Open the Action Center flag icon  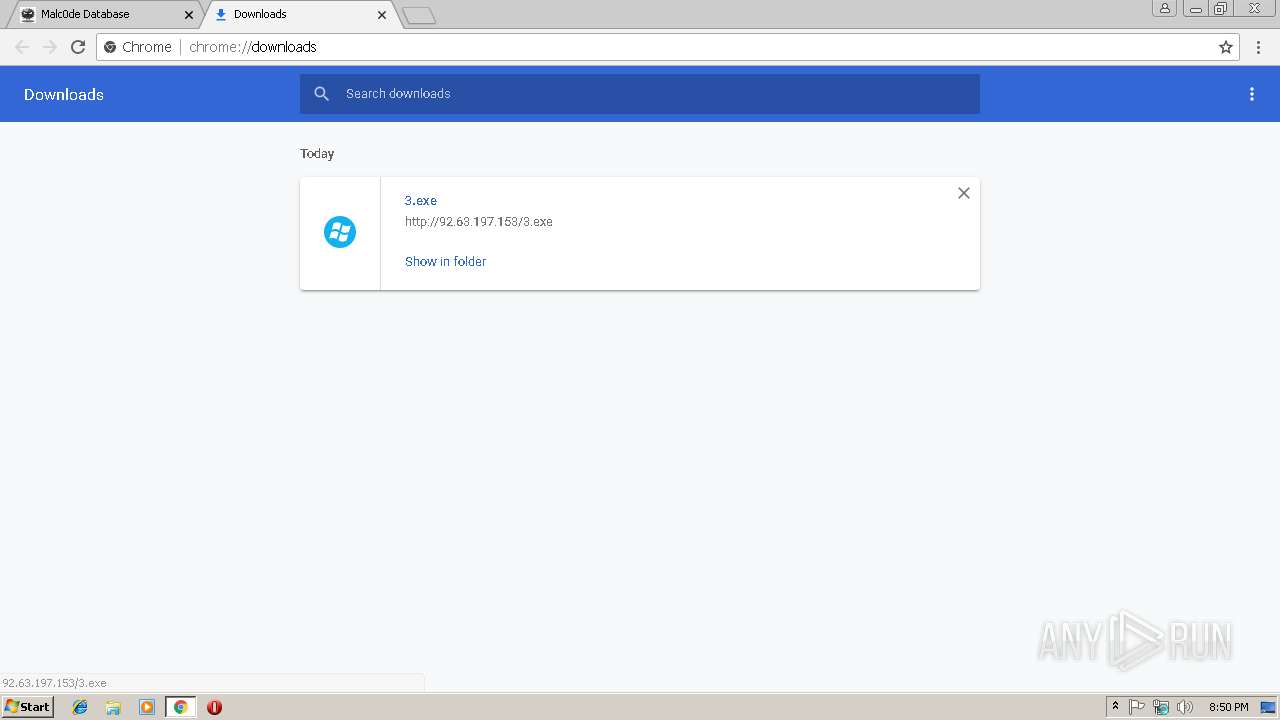click(1137, 707)
